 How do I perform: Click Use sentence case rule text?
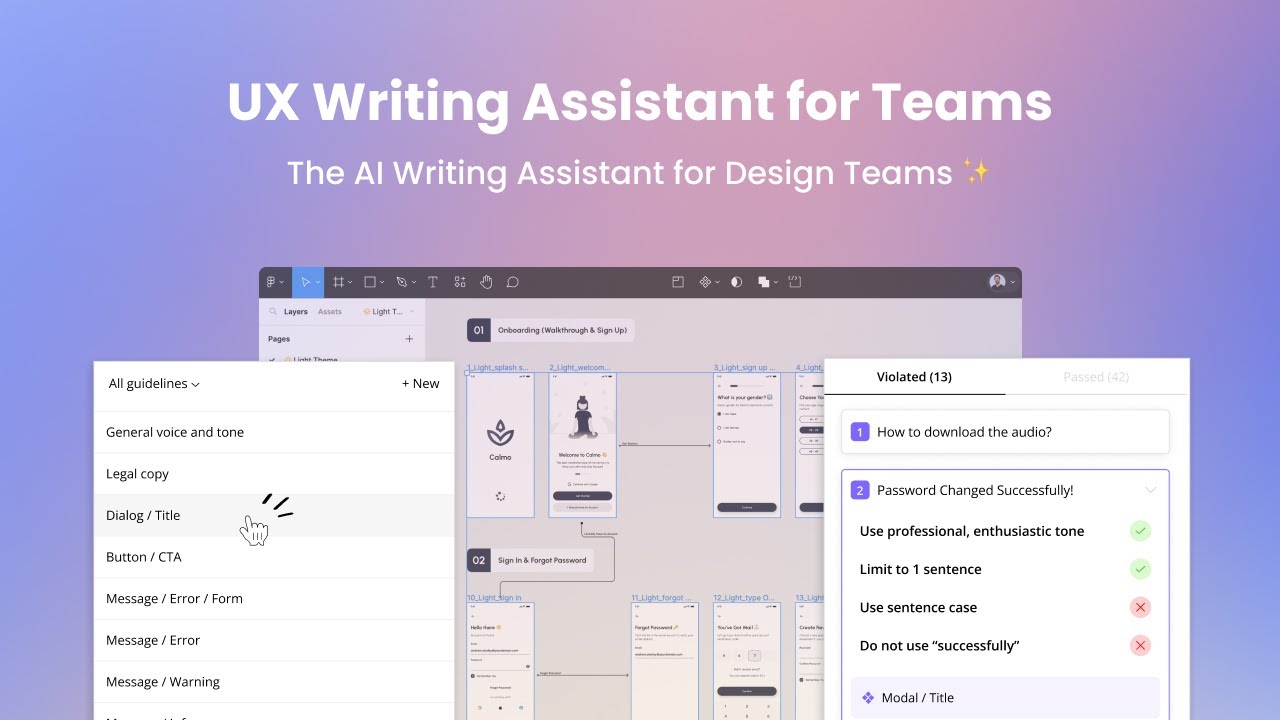(918, 608)
